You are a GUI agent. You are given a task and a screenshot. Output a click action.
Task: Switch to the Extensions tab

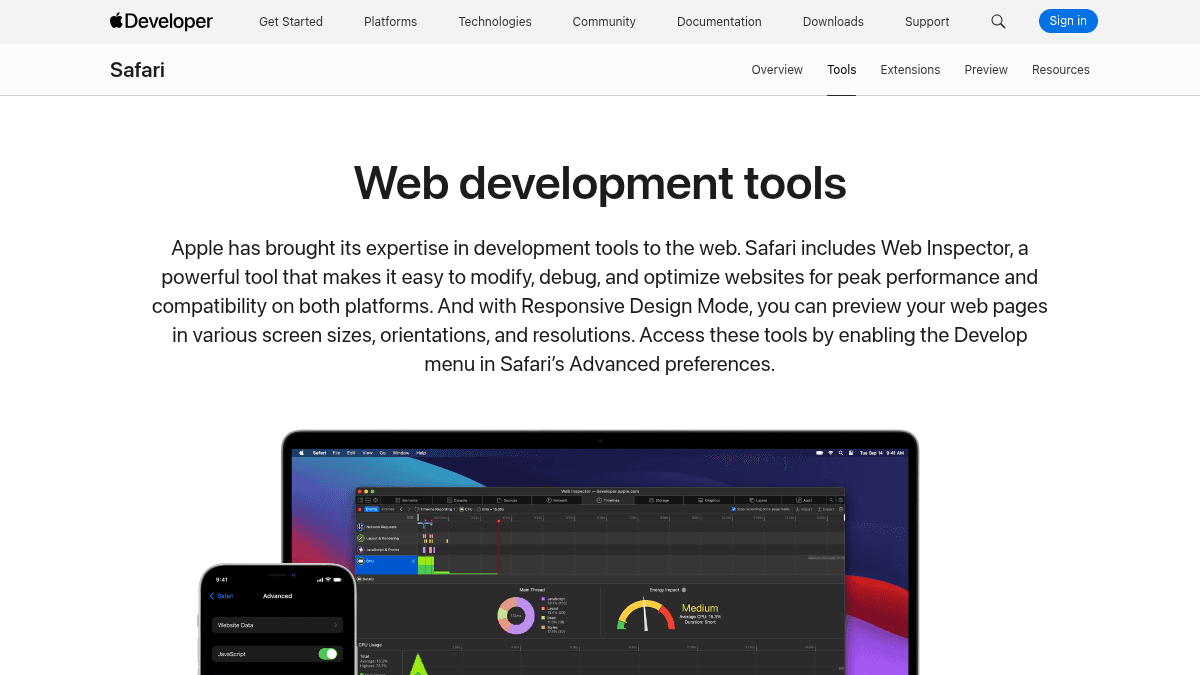tap(910, 70)
